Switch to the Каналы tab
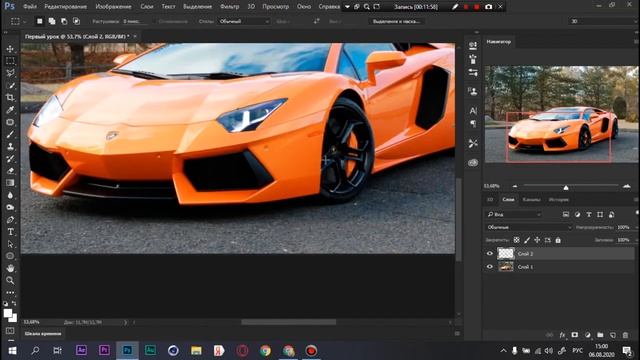 [531, 200]
